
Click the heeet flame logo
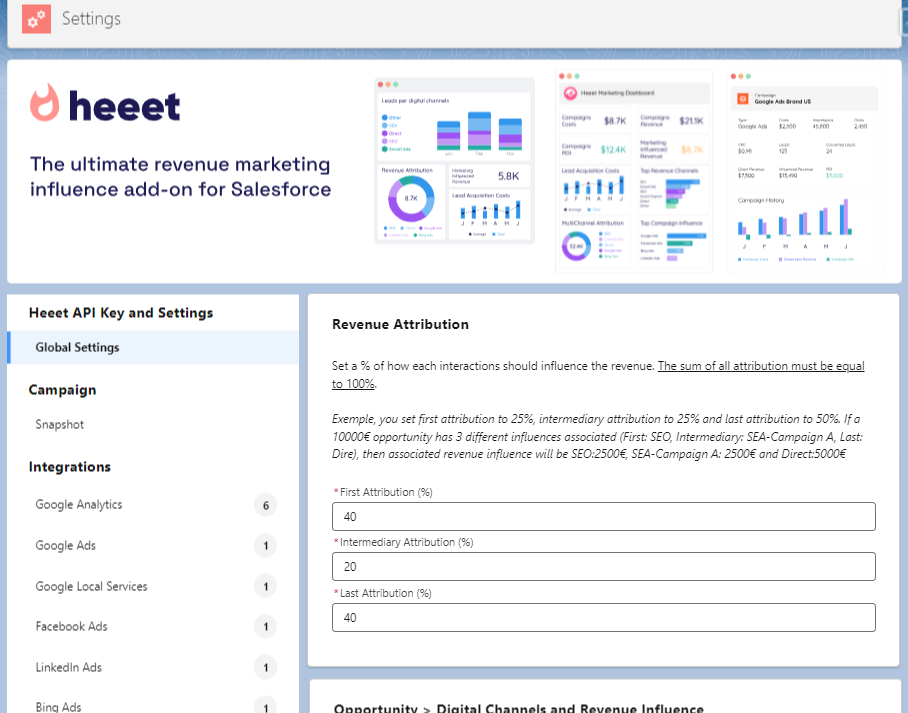click(x=45, y=103)
